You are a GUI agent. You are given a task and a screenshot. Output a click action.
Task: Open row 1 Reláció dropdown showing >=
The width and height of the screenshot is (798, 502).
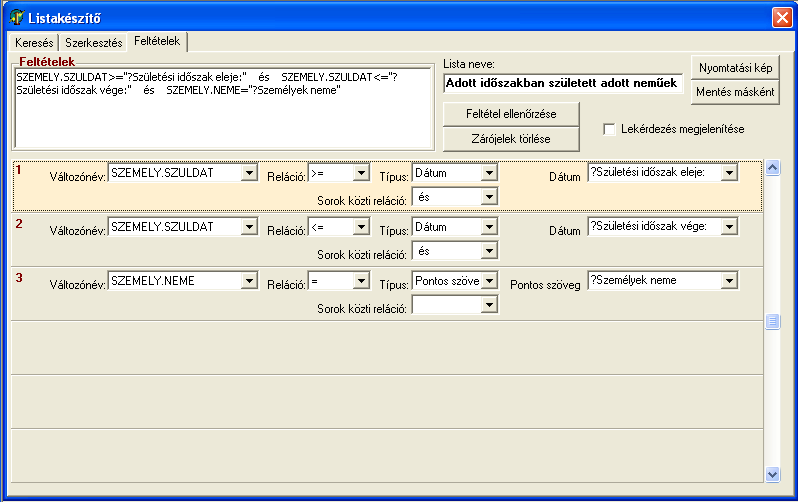[x=361, y=173]
